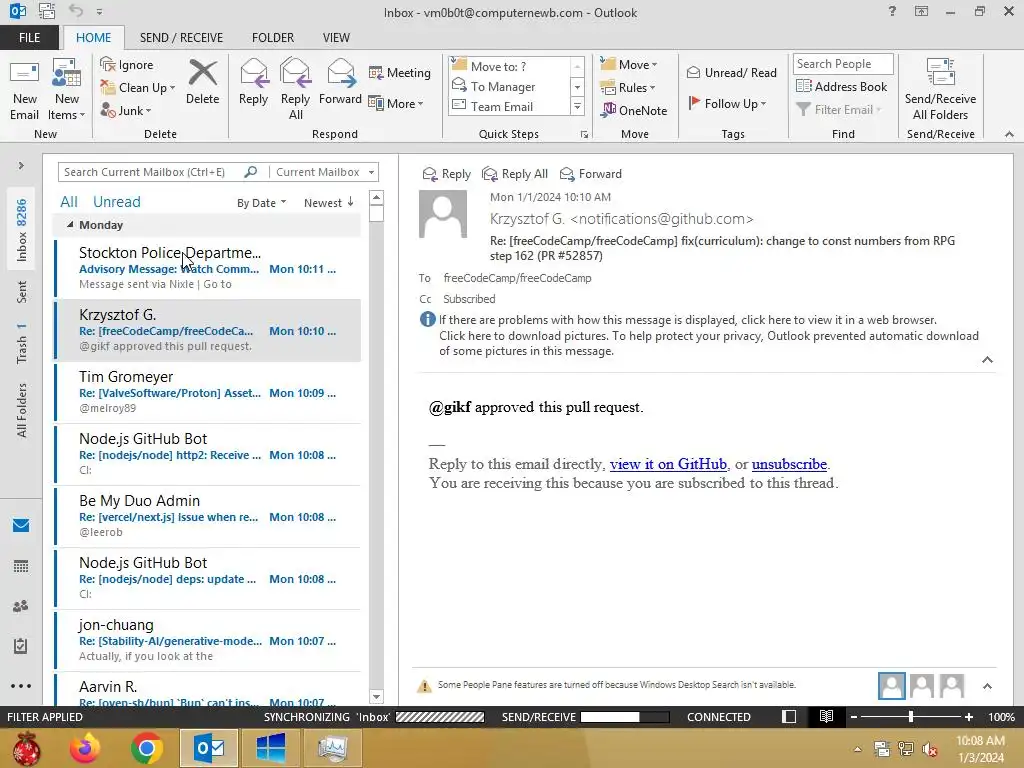Open the Clean Up dropdown
The width and height of the screenshot is (1024, 768).
pyautogui.click(x=138, y=88)
